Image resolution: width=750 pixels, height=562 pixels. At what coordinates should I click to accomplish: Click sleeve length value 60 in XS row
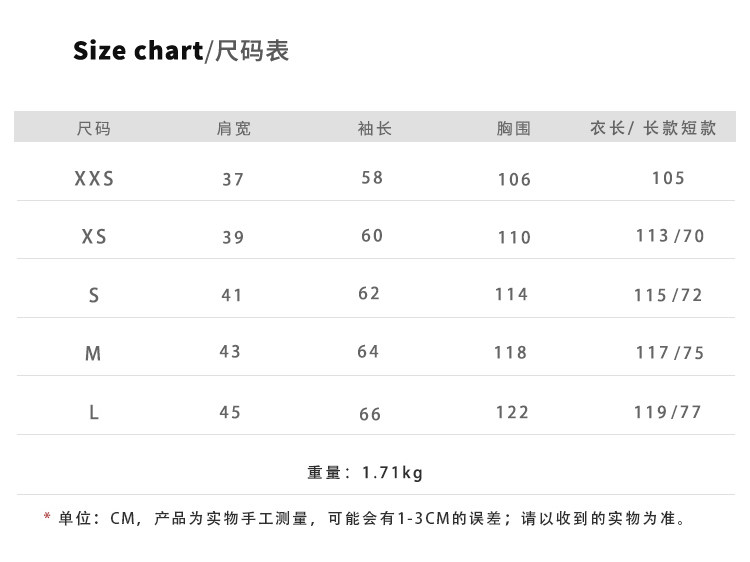pos(372,236)
